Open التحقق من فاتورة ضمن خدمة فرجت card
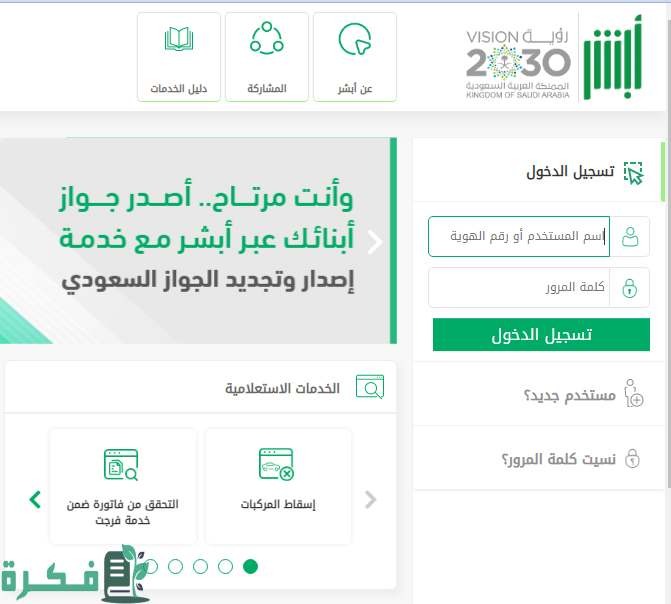671x604 pixels. point(123,486)
